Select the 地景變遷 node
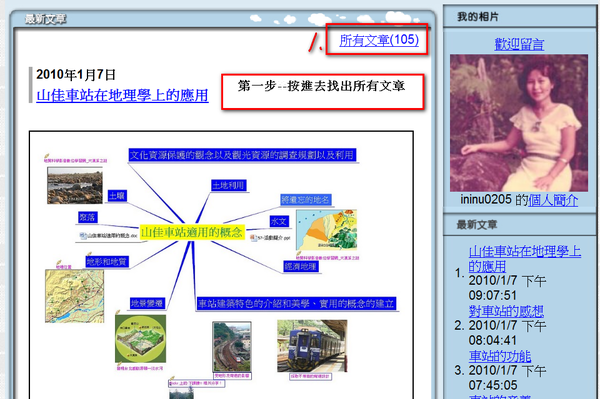 coord(147,303)
